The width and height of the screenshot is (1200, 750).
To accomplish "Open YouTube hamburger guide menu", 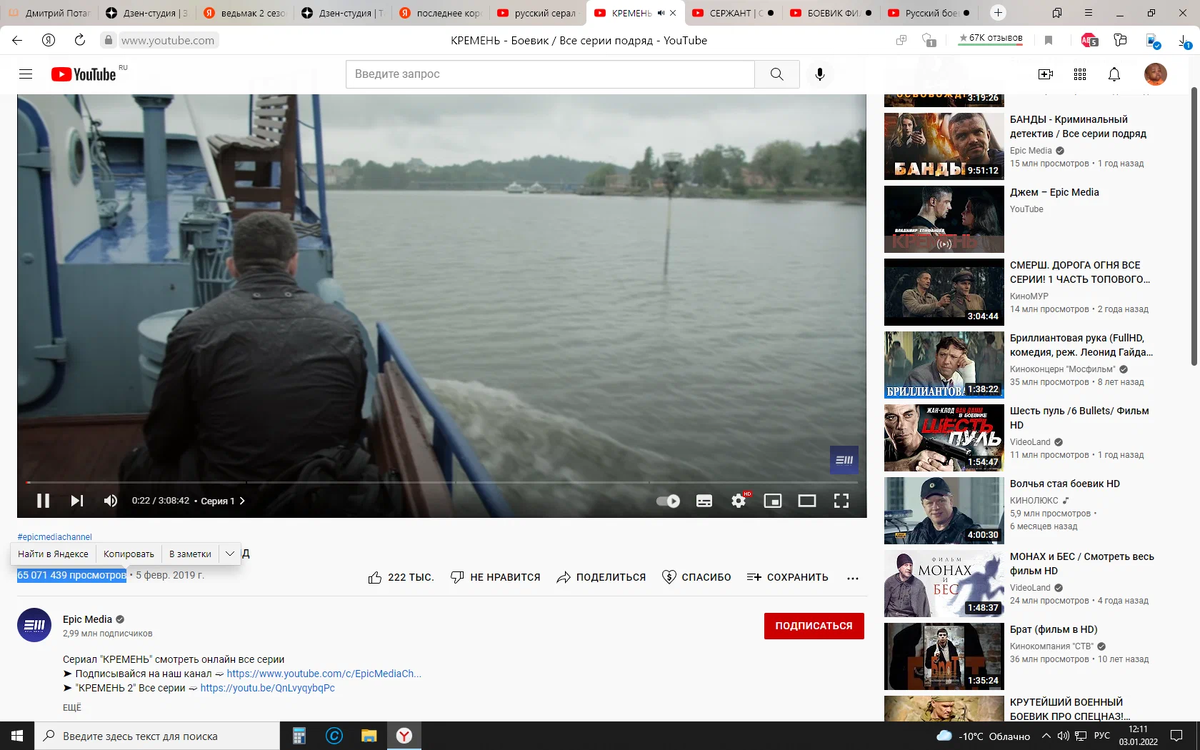I will pos(26,74).
